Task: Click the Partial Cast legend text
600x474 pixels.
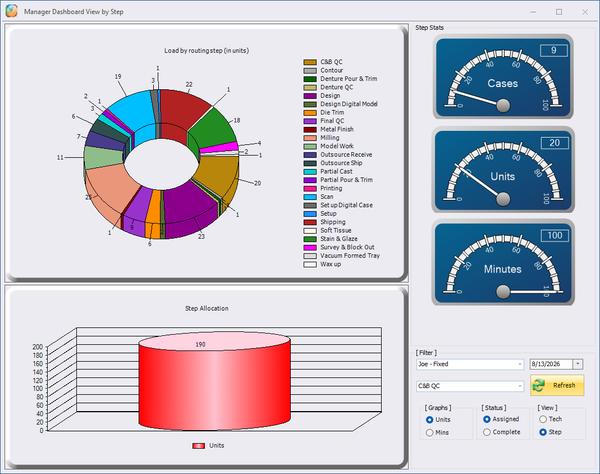Action: click(336, 171)
